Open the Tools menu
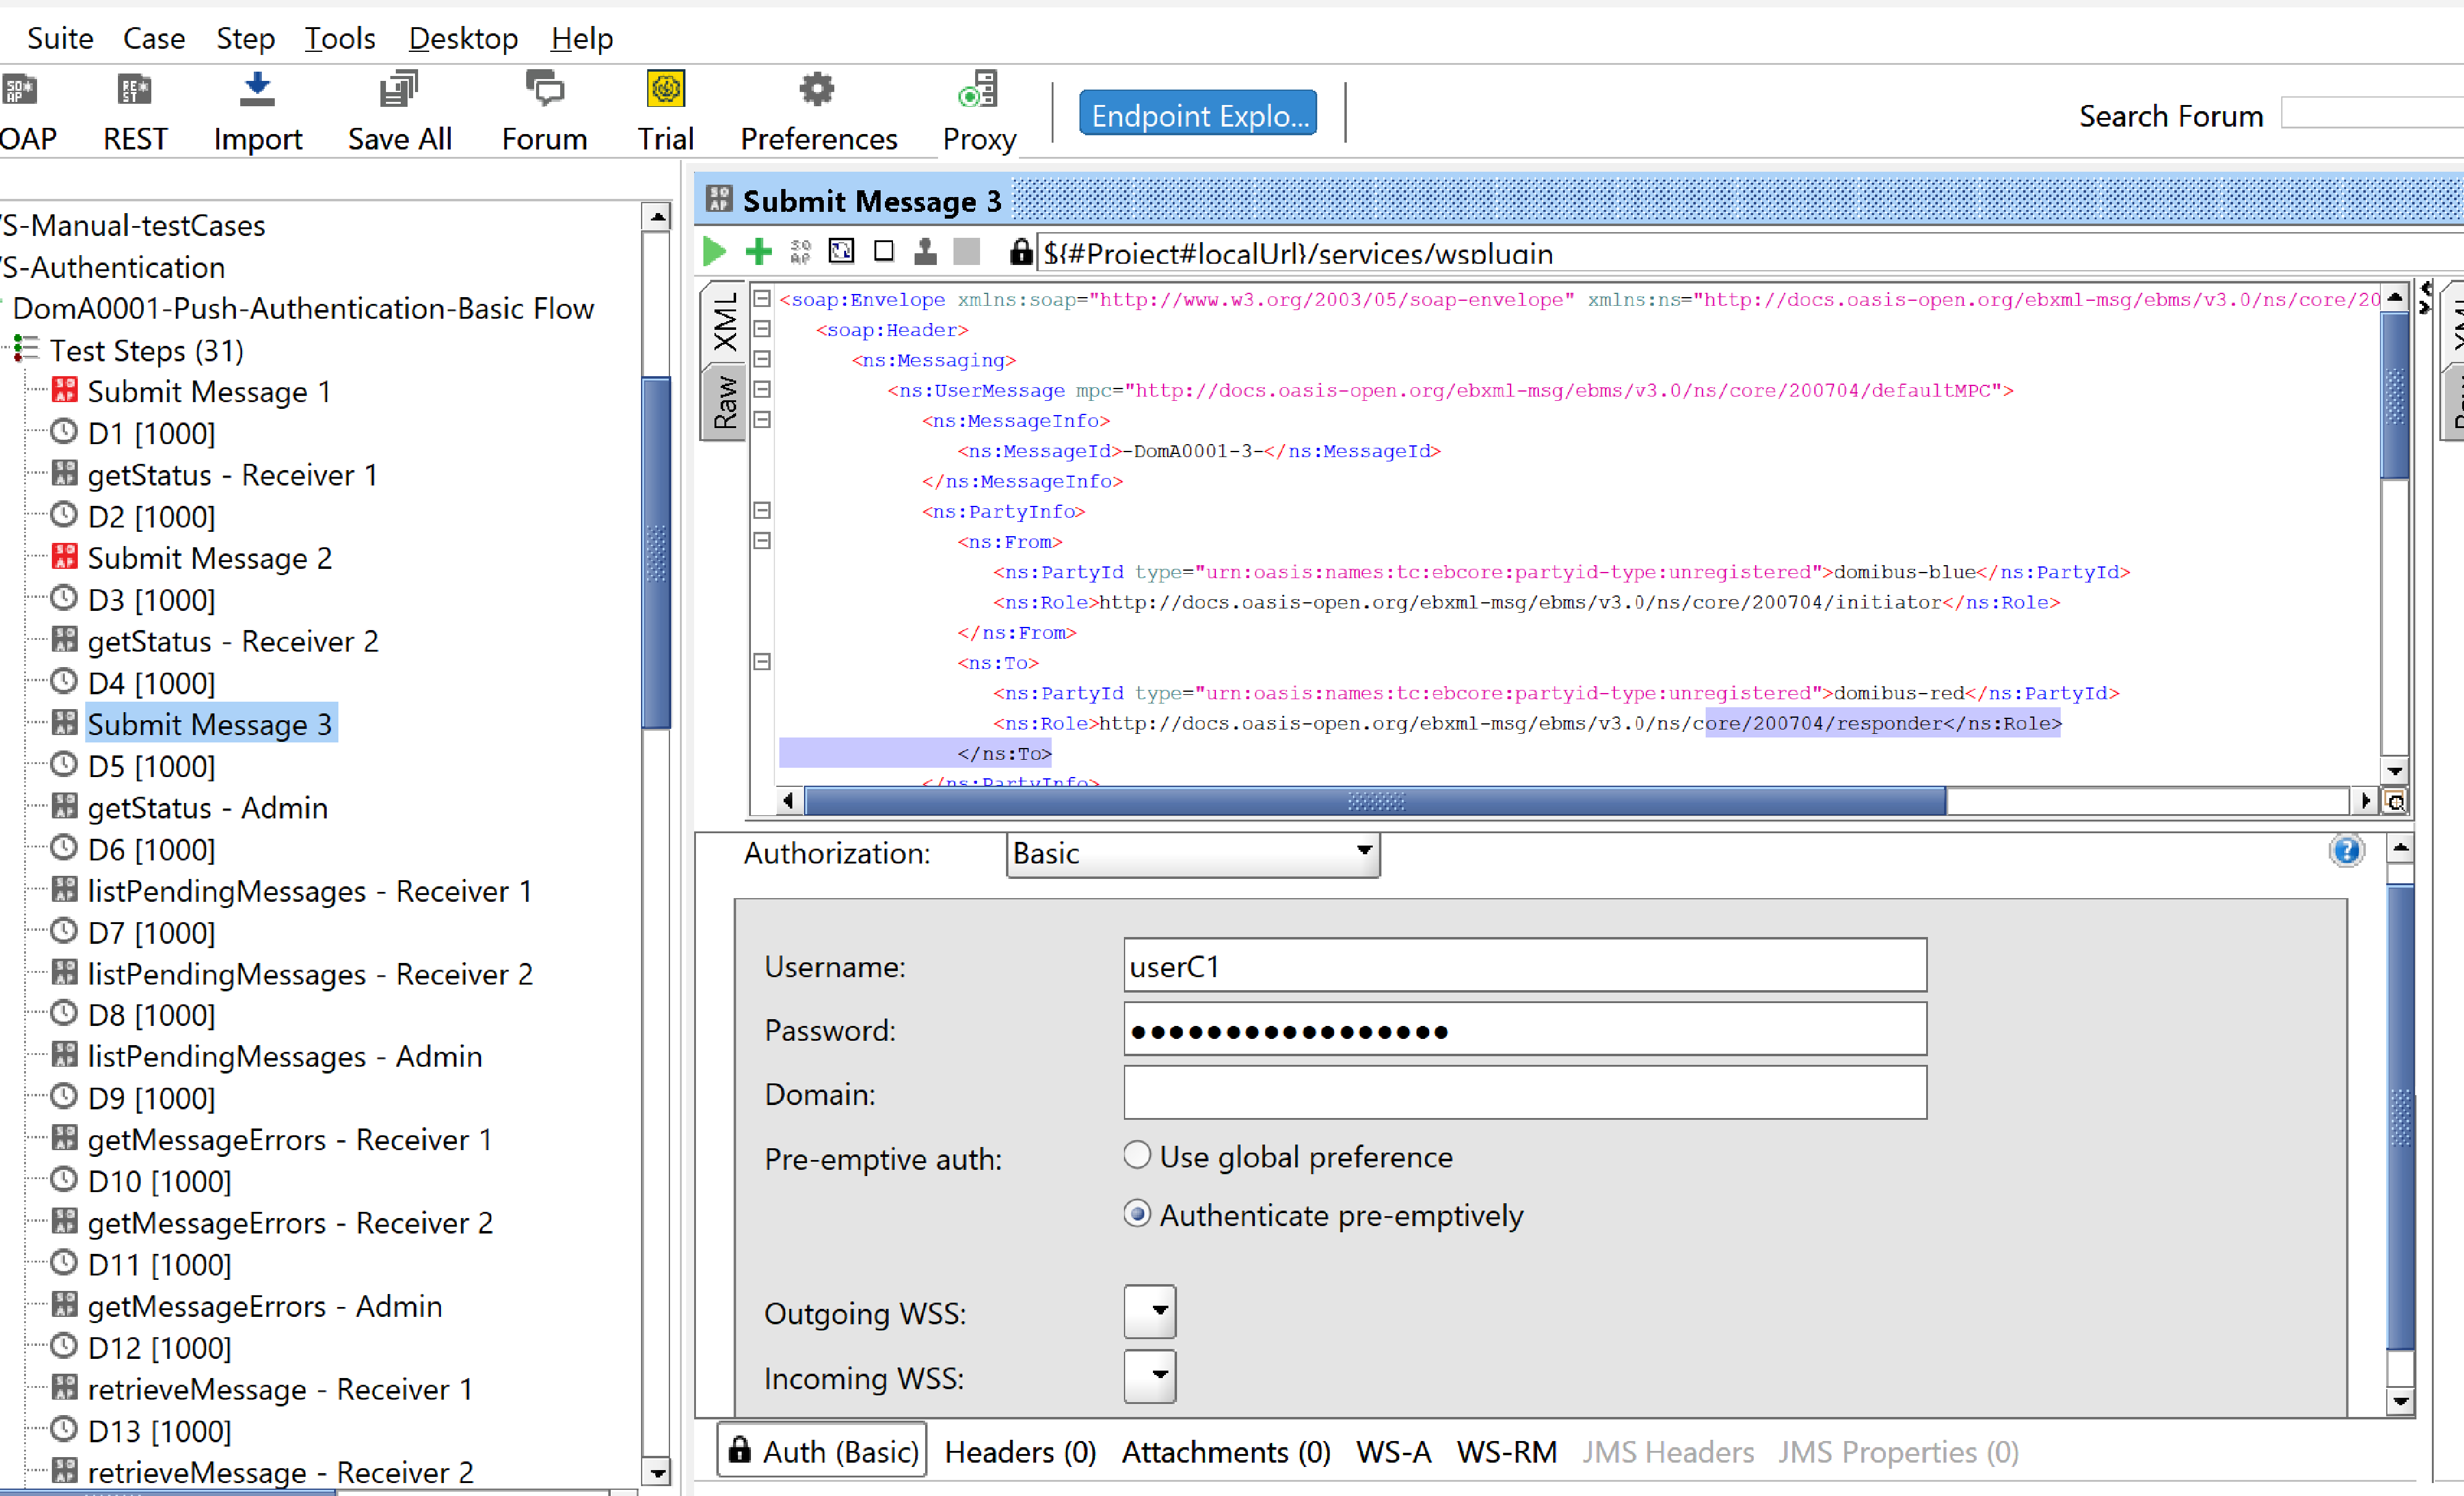 tap(340, 38)
